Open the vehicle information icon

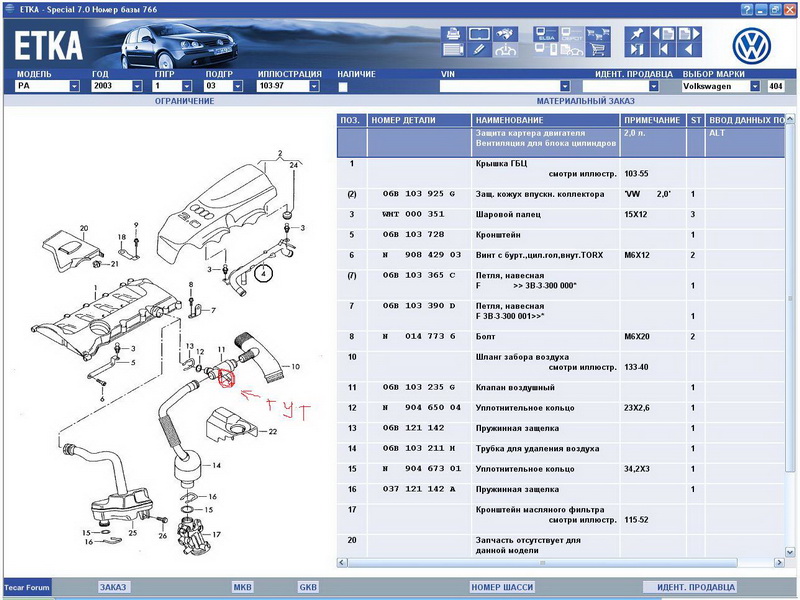[x=505, y=49]
